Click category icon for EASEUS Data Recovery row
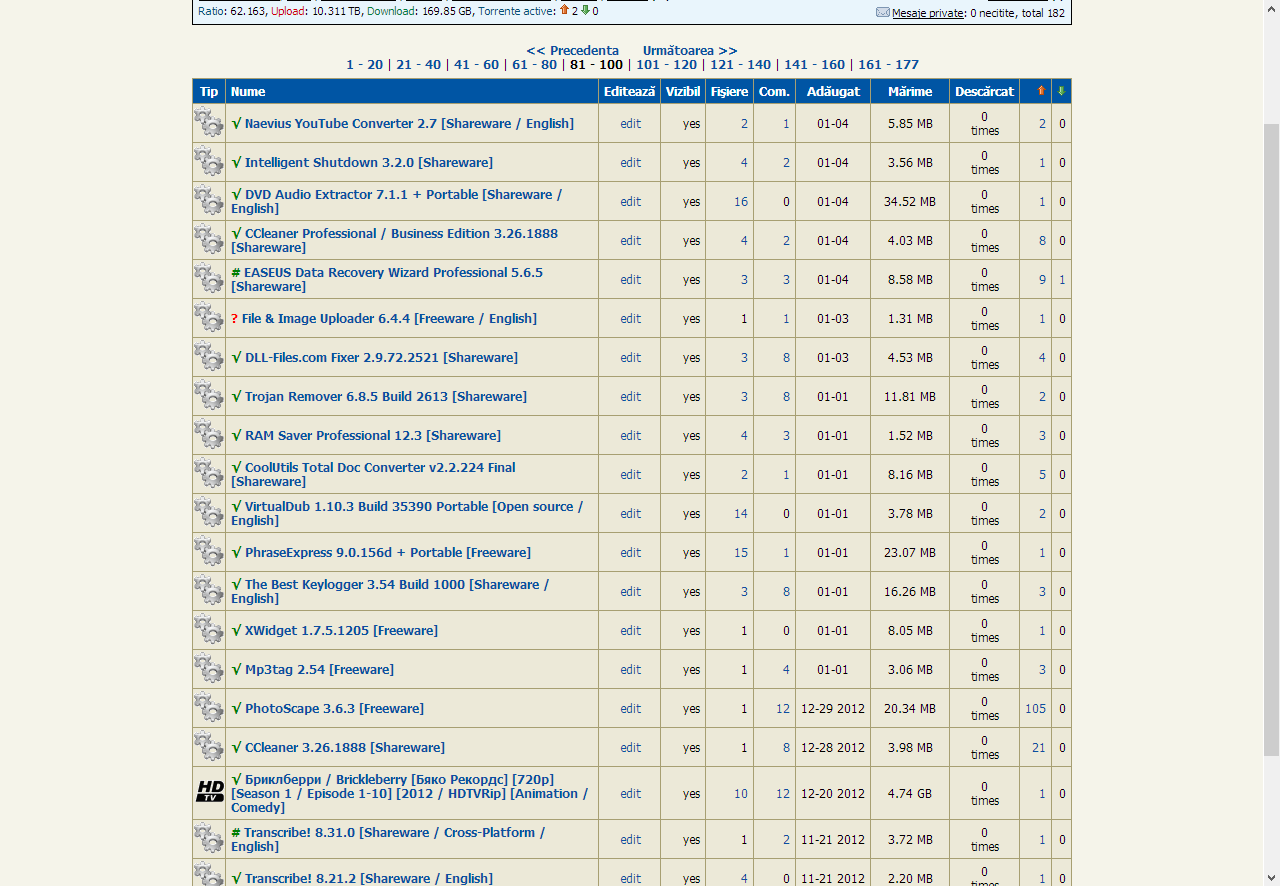 tap(209, 279)
